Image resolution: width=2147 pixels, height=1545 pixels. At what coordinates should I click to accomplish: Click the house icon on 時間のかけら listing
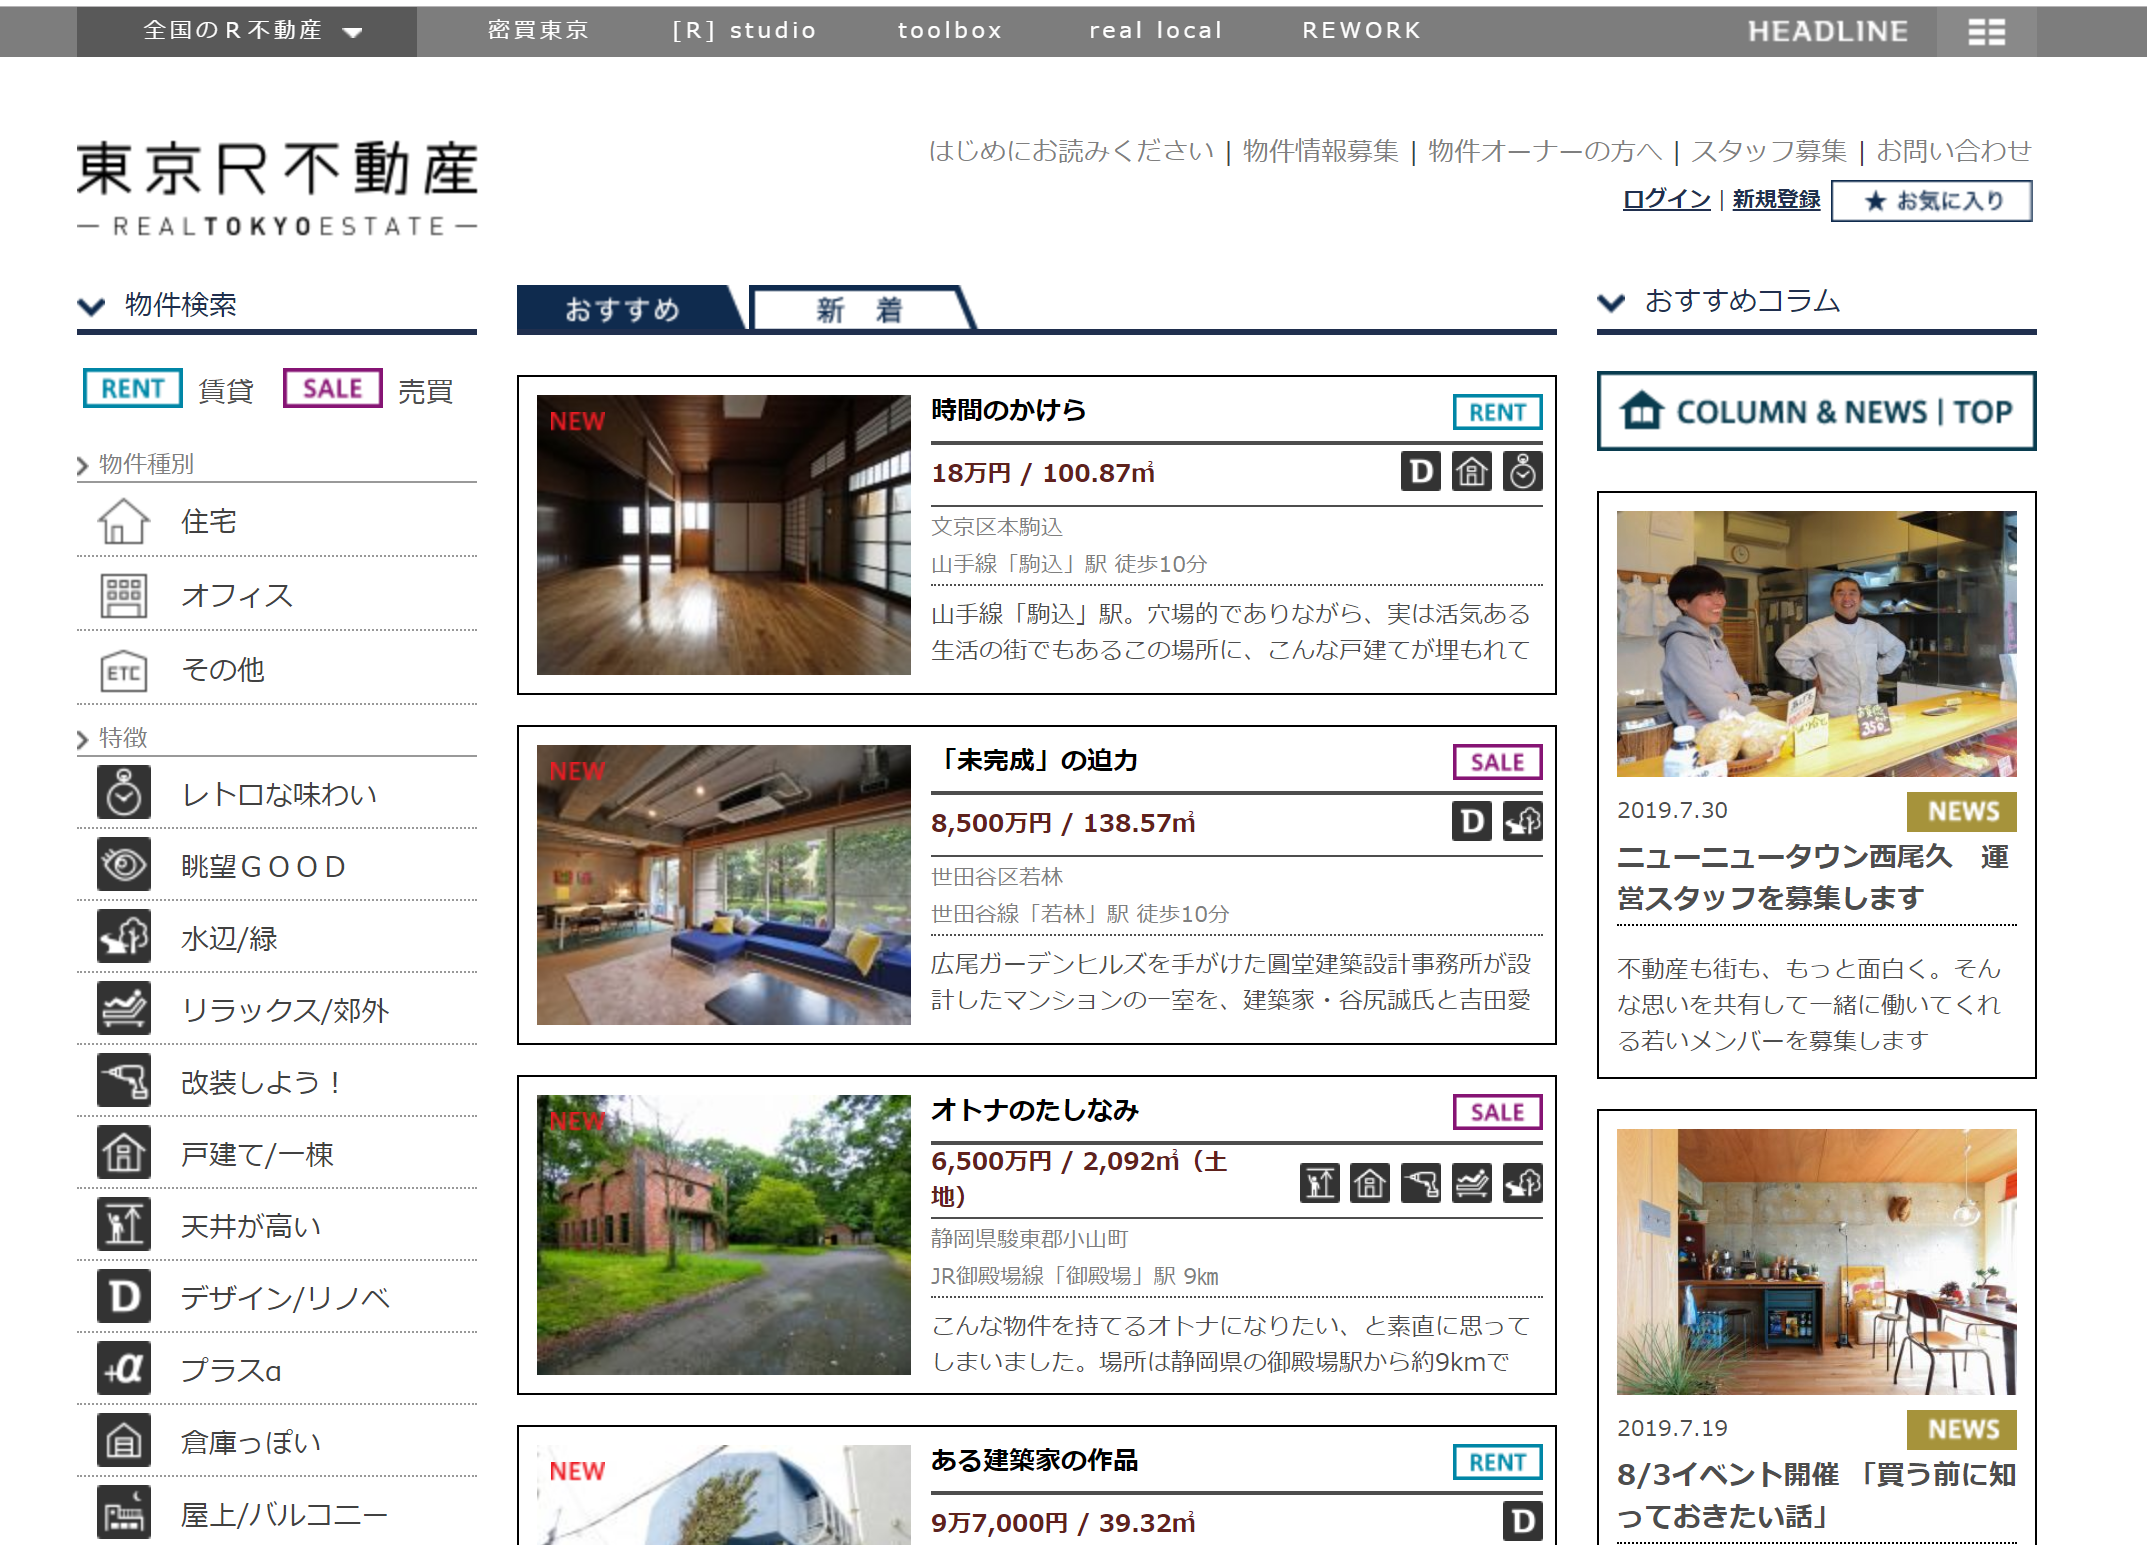tap(1472, 472)
